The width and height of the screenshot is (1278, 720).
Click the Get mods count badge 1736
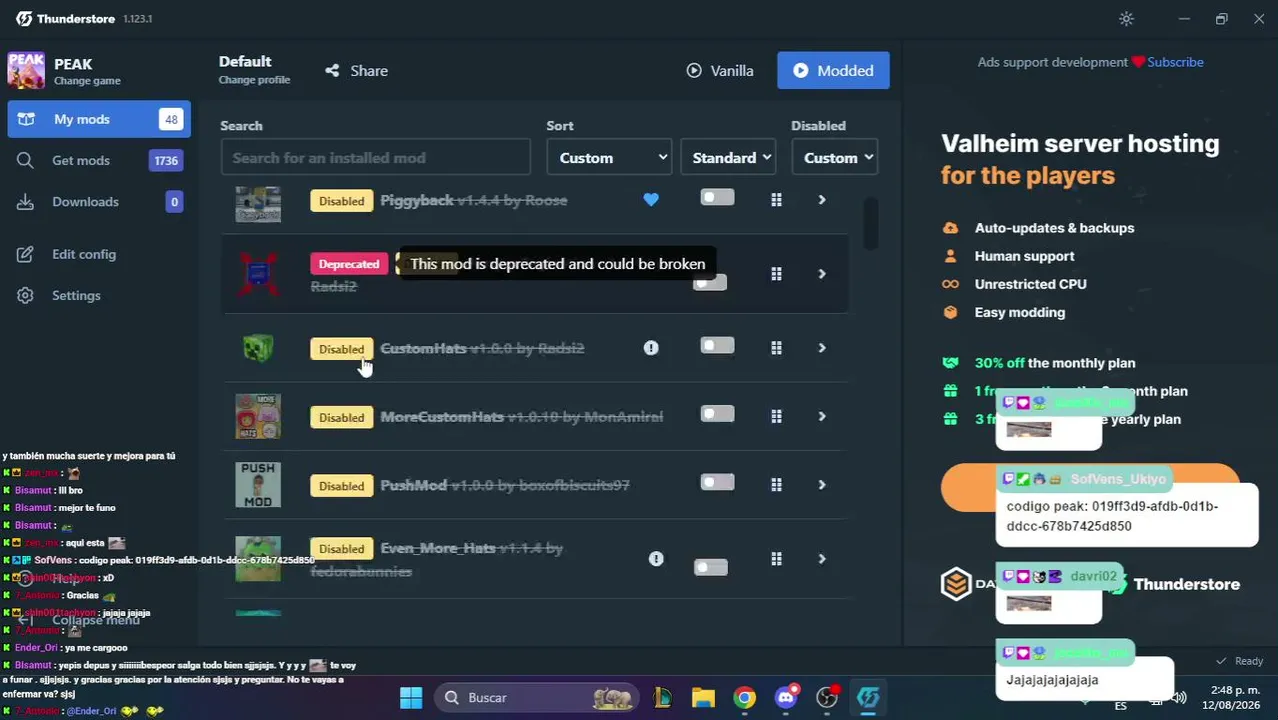[166, 160]
